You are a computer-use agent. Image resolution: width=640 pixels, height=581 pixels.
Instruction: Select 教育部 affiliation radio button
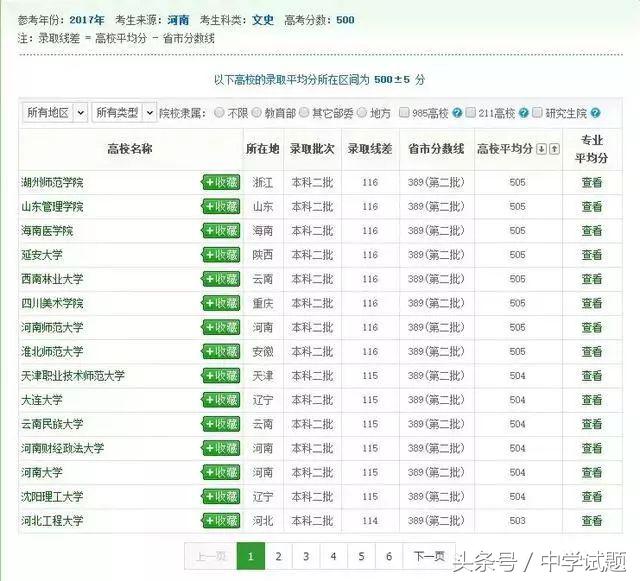click(256, 112)
